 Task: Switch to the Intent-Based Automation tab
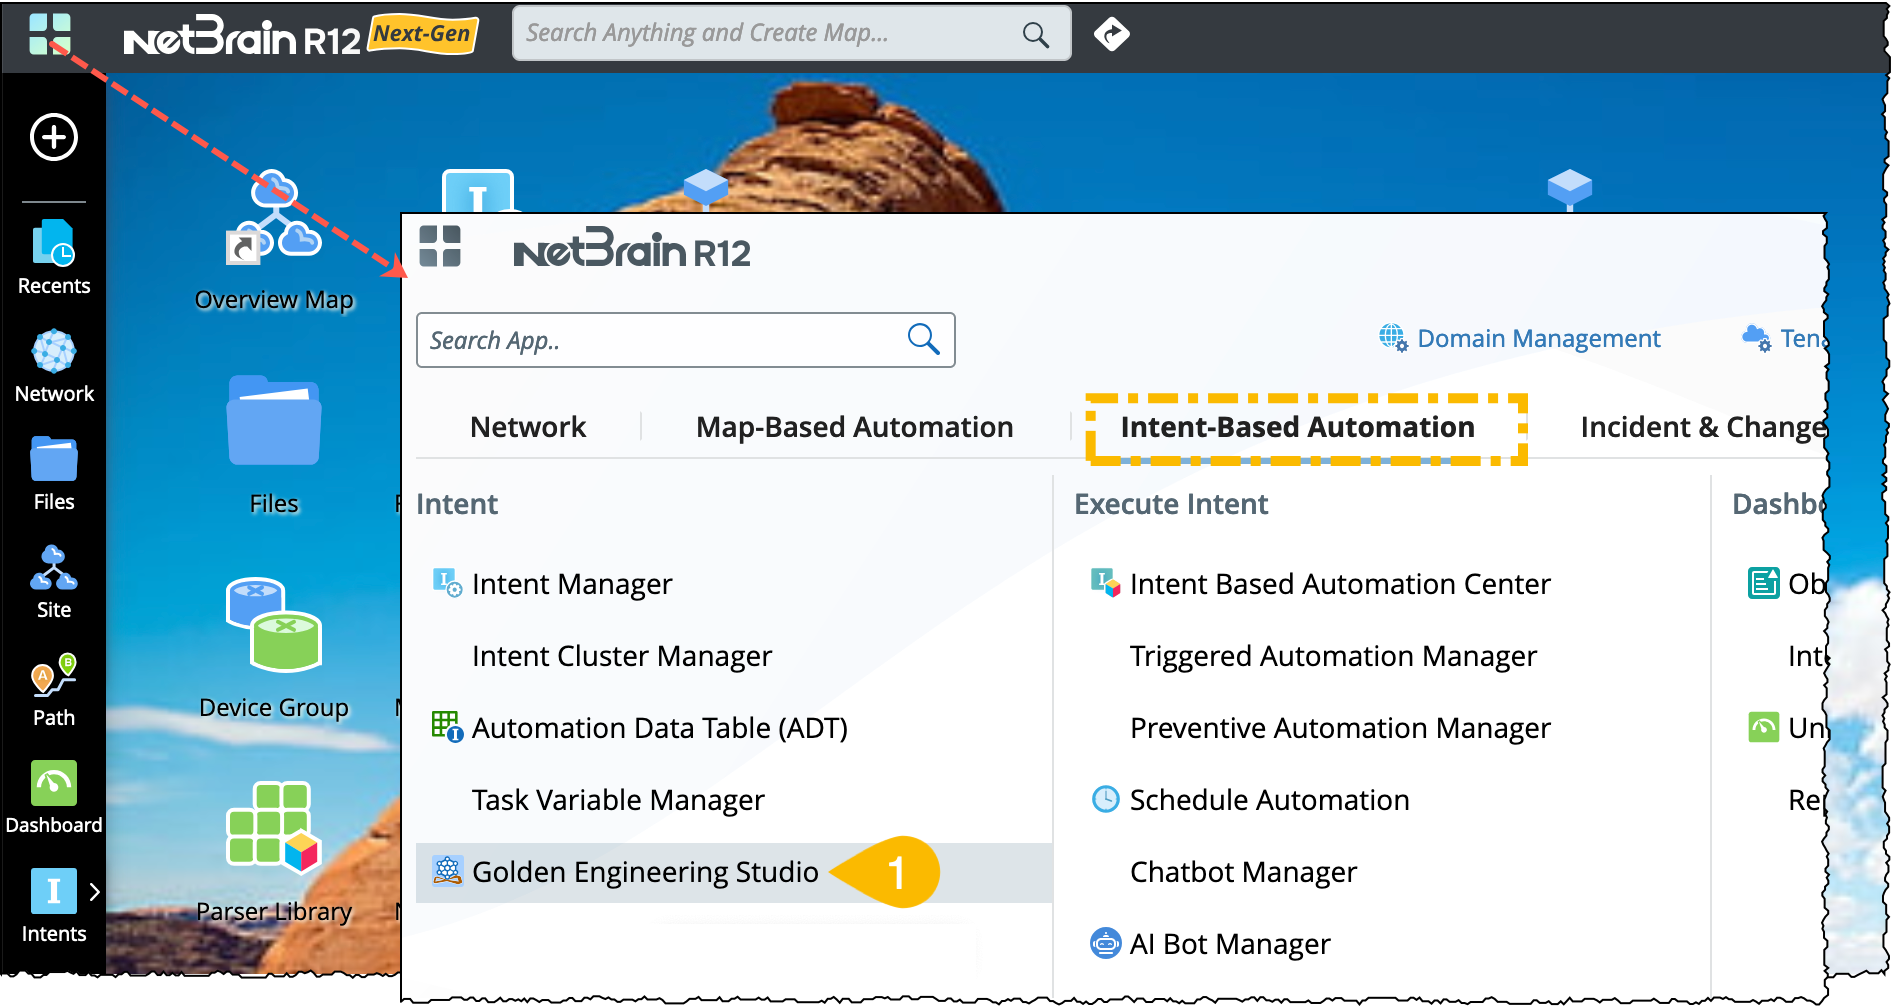pyautogui.click(x=1298, y=427)
